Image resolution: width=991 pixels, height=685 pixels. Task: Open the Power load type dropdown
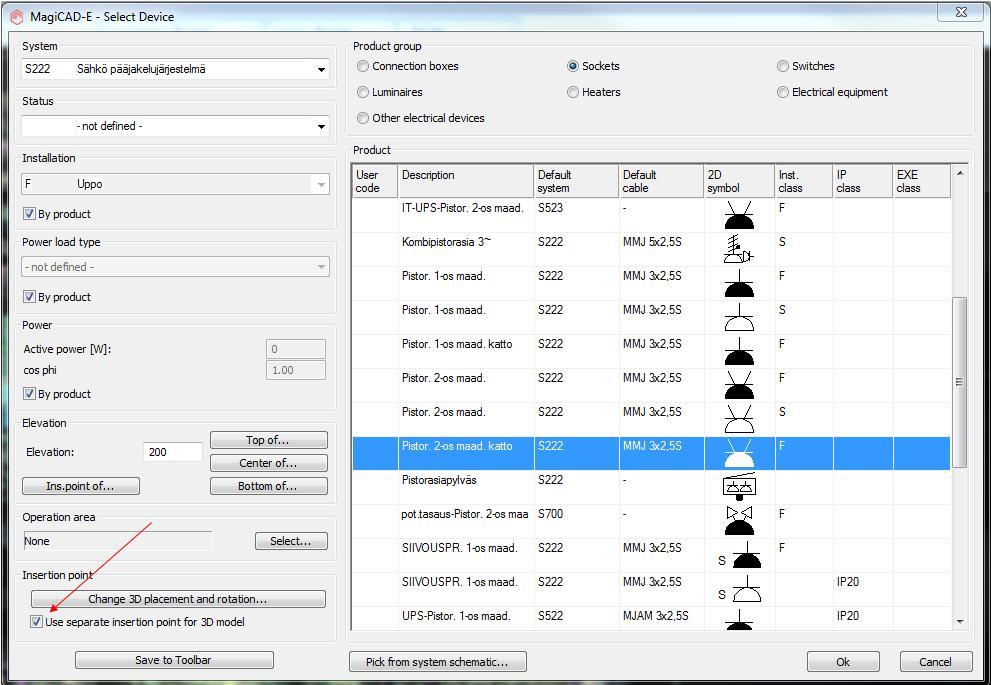[175, 267]
